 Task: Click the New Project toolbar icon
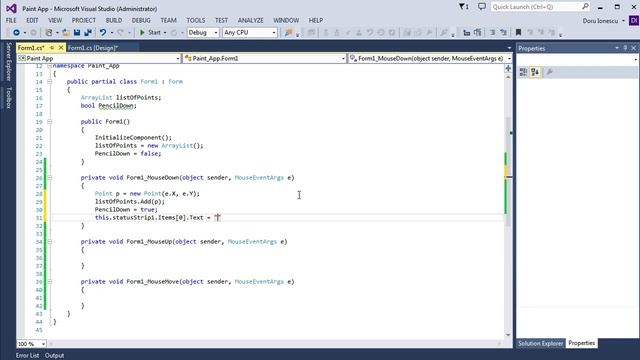(49, 32)
